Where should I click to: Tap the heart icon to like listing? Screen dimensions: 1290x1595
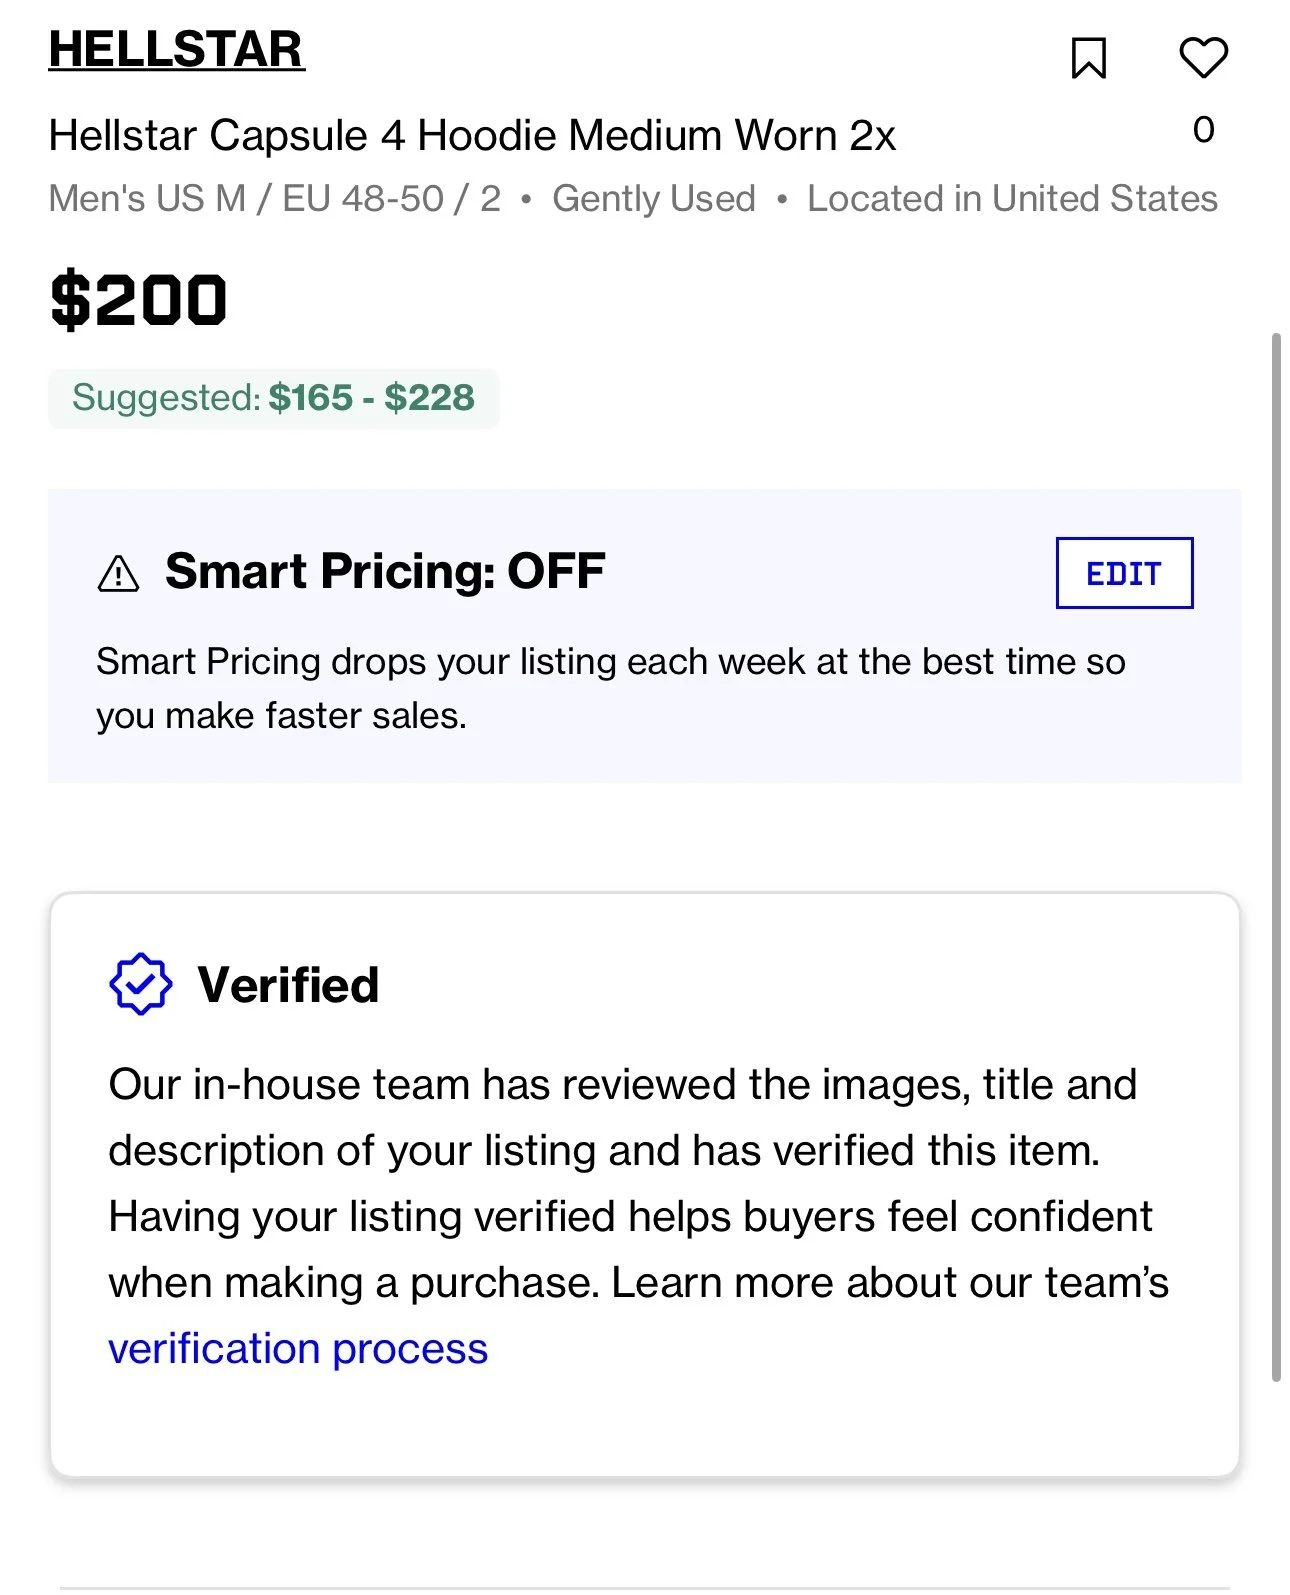point(1203,57)
